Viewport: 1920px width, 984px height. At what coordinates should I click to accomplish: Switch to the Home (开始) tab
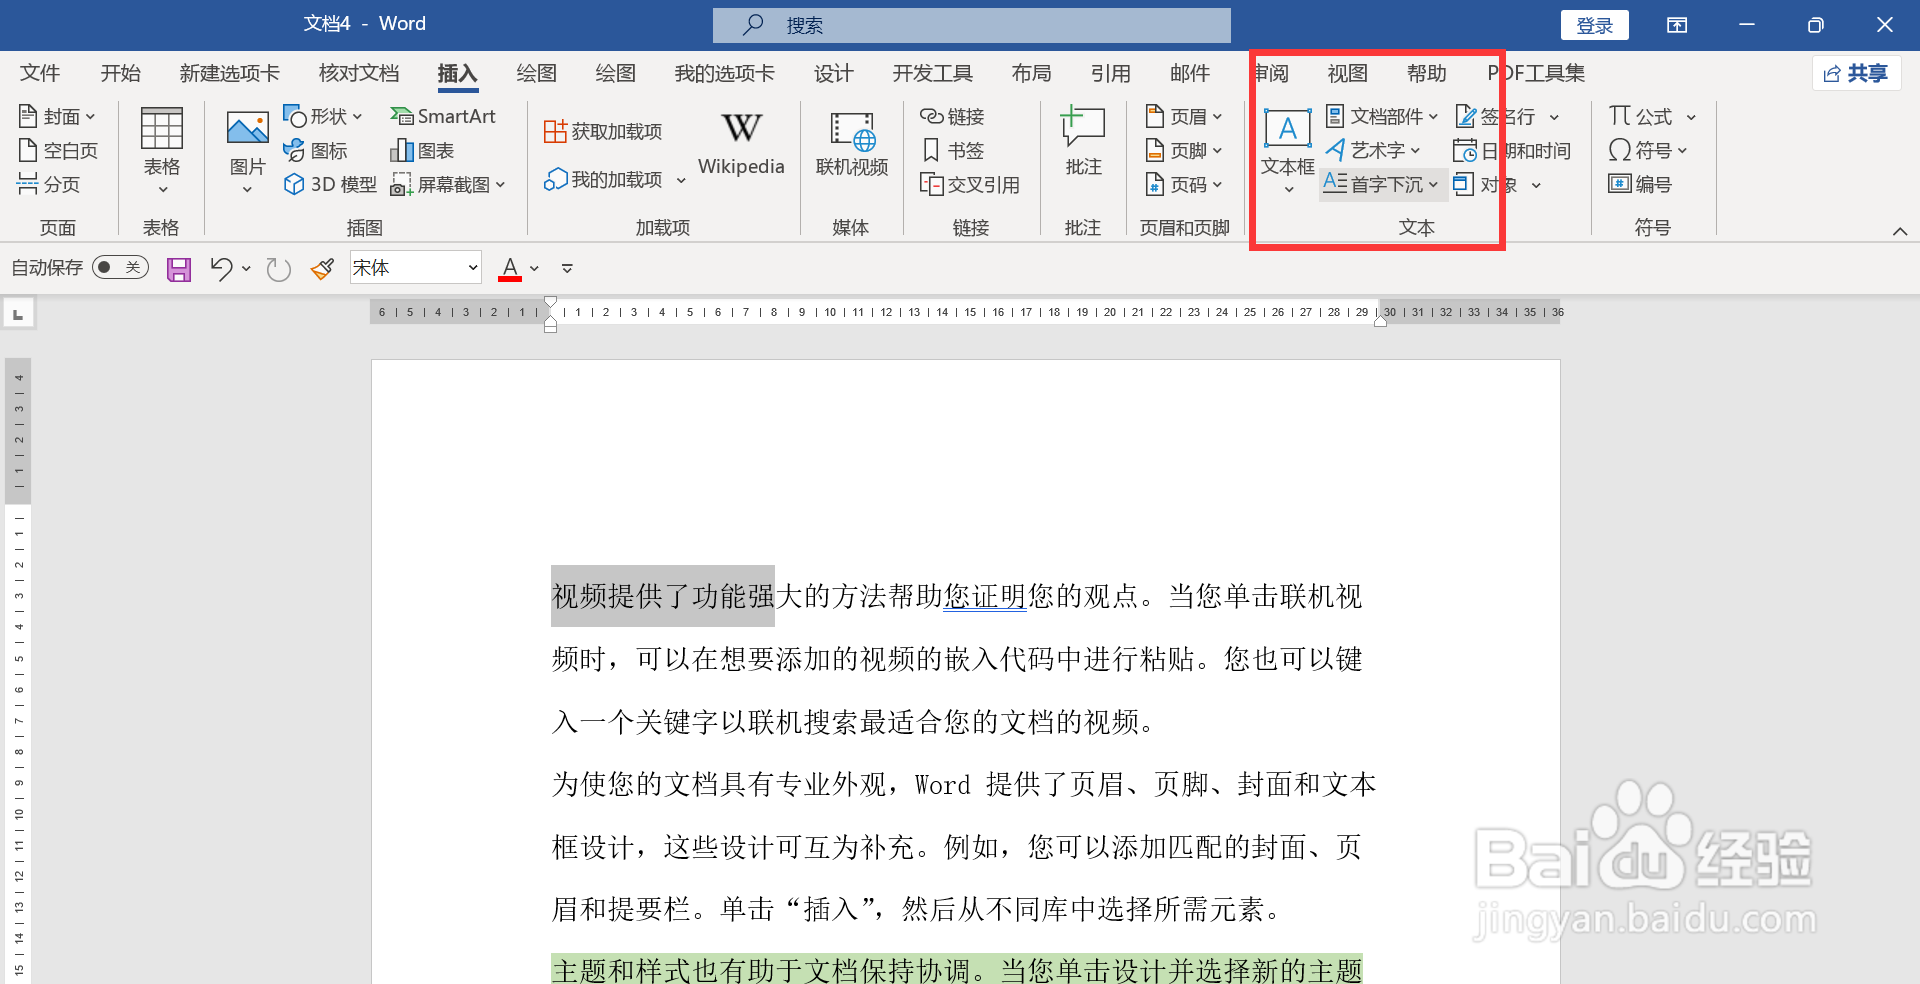(120, 73)
